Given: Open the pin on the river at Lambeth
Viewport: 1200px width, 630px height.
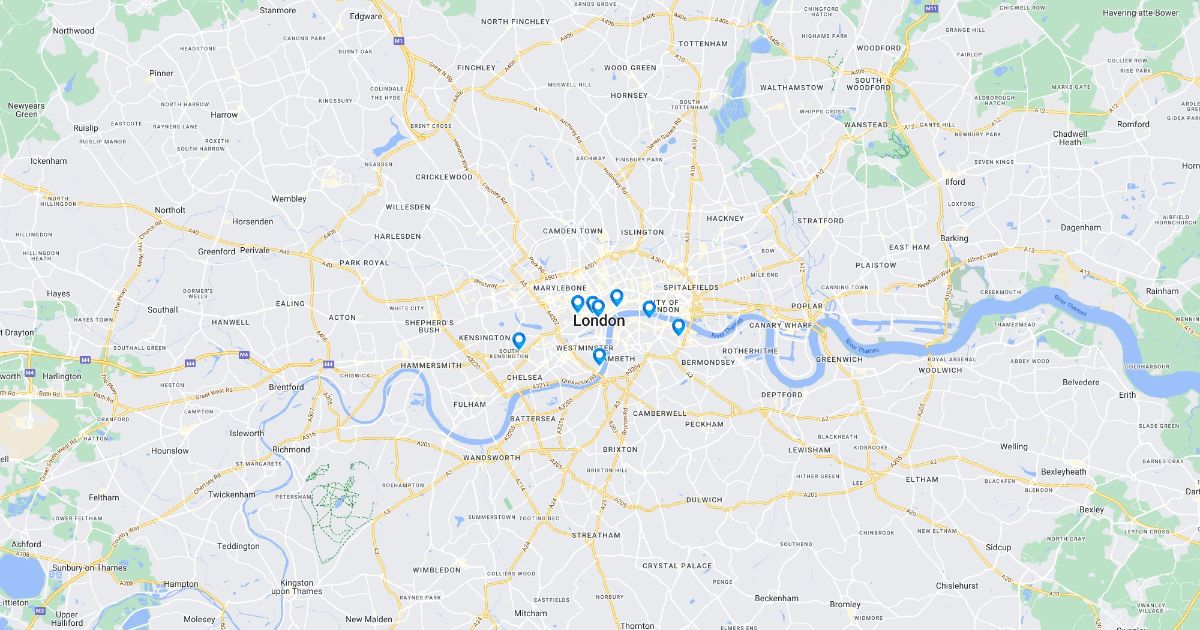Looking at the screenshot, I should [599, 356].
